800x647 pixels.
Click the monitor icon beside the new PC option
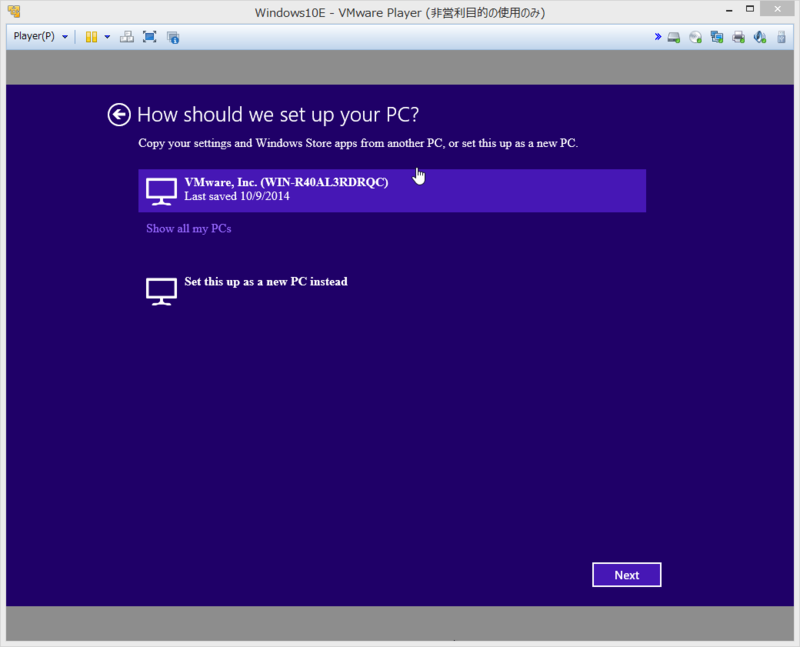pyautogui.click(x=161, y=291)
